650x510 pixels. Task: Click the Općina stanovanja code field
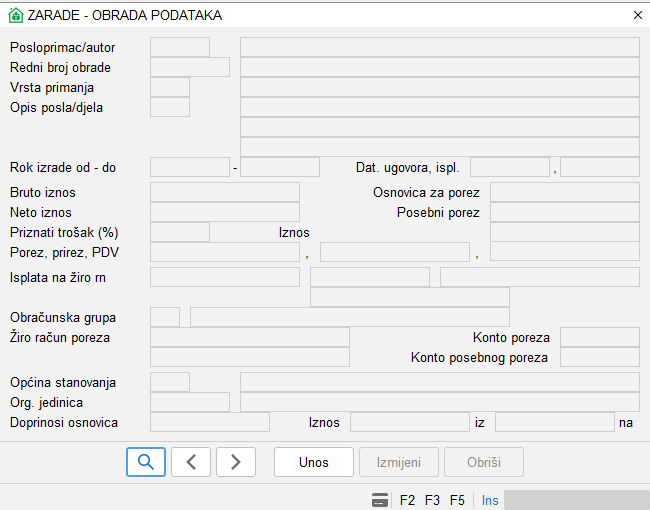(x=170, y=382)
